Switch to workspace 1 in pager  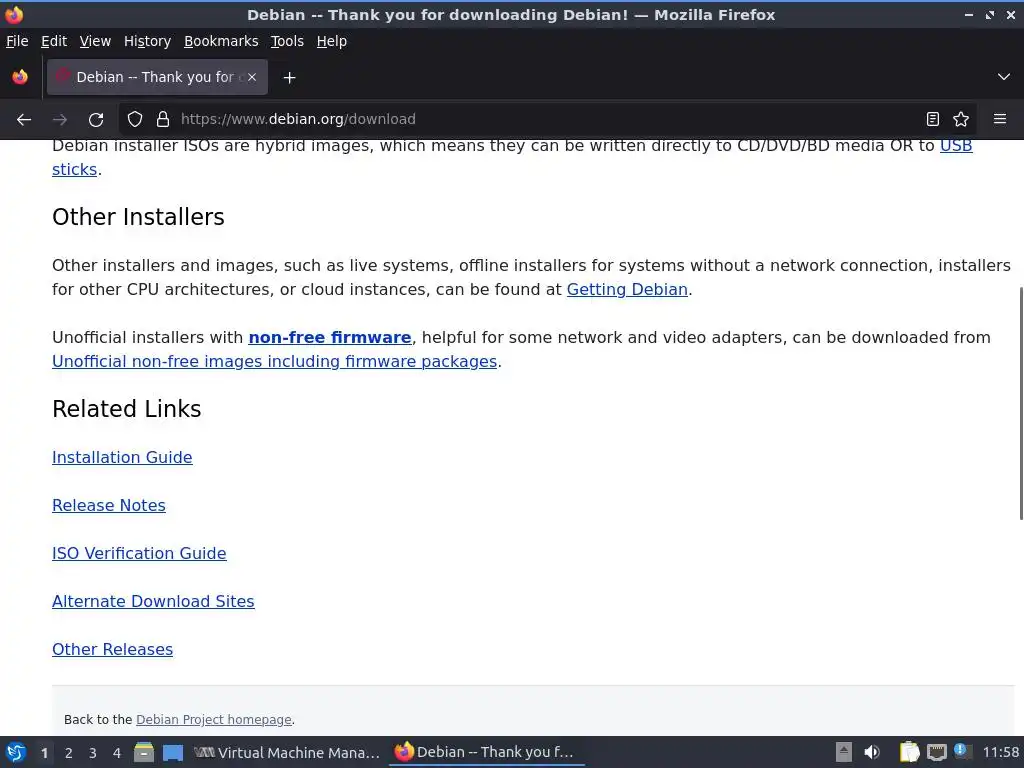click(44, 753)
